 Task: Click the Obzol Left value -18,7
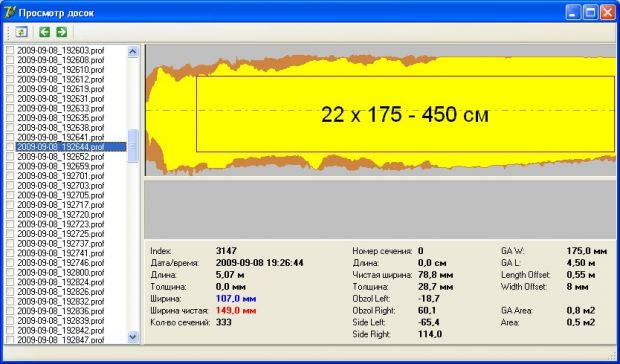(429, 298)
